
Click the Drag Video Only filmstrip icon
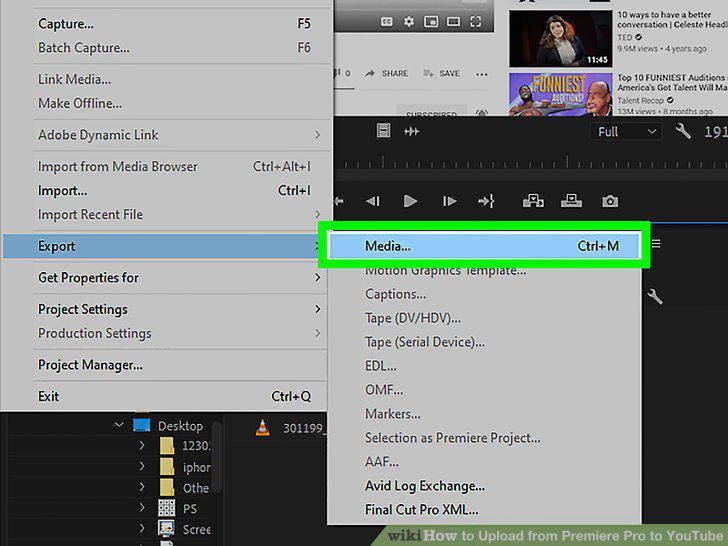[384, 130]
